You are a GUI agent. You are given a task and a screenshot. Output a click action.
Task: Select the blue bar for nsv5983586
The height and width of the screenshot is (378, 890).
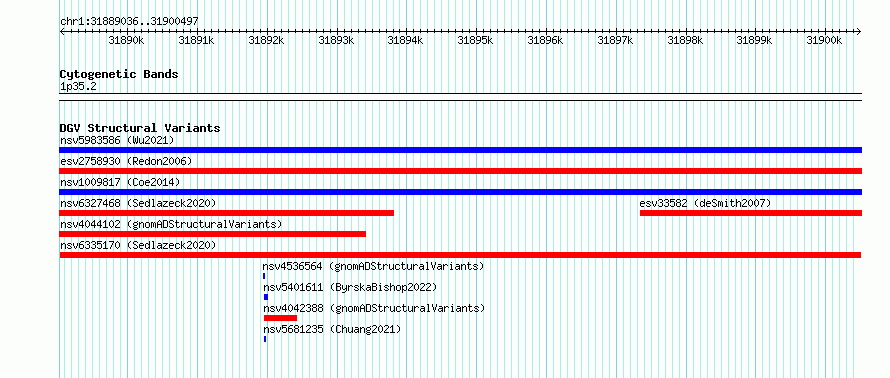point(460,150)
